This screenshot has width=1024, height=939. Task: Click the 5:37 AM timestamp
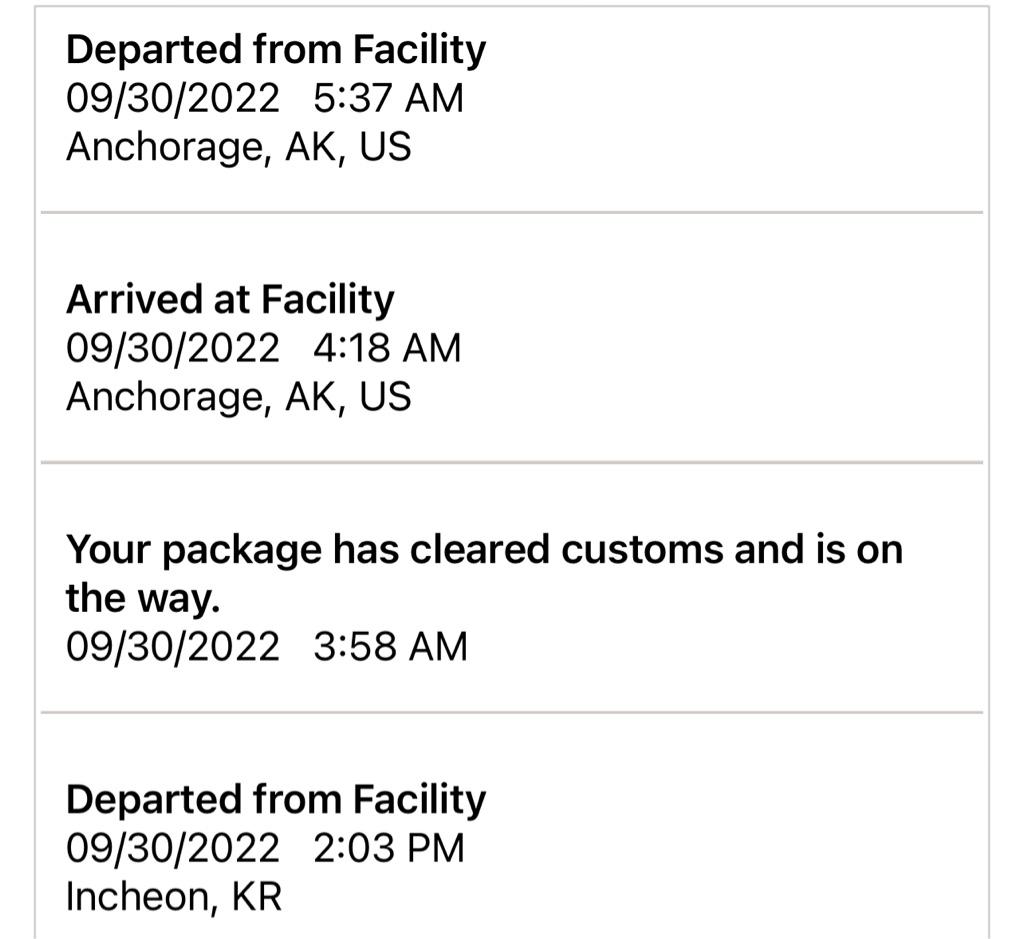point(389,99)
